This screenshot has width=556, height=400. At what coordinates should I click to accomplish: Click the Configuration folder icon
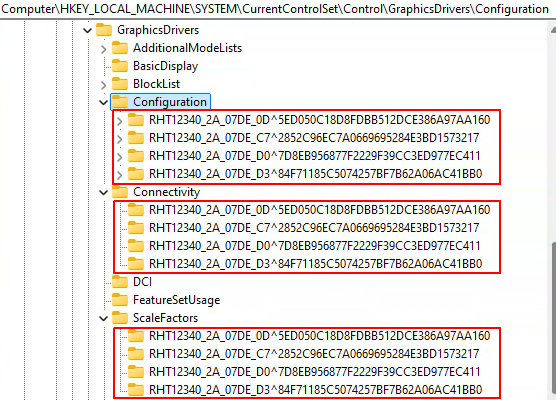120,102
